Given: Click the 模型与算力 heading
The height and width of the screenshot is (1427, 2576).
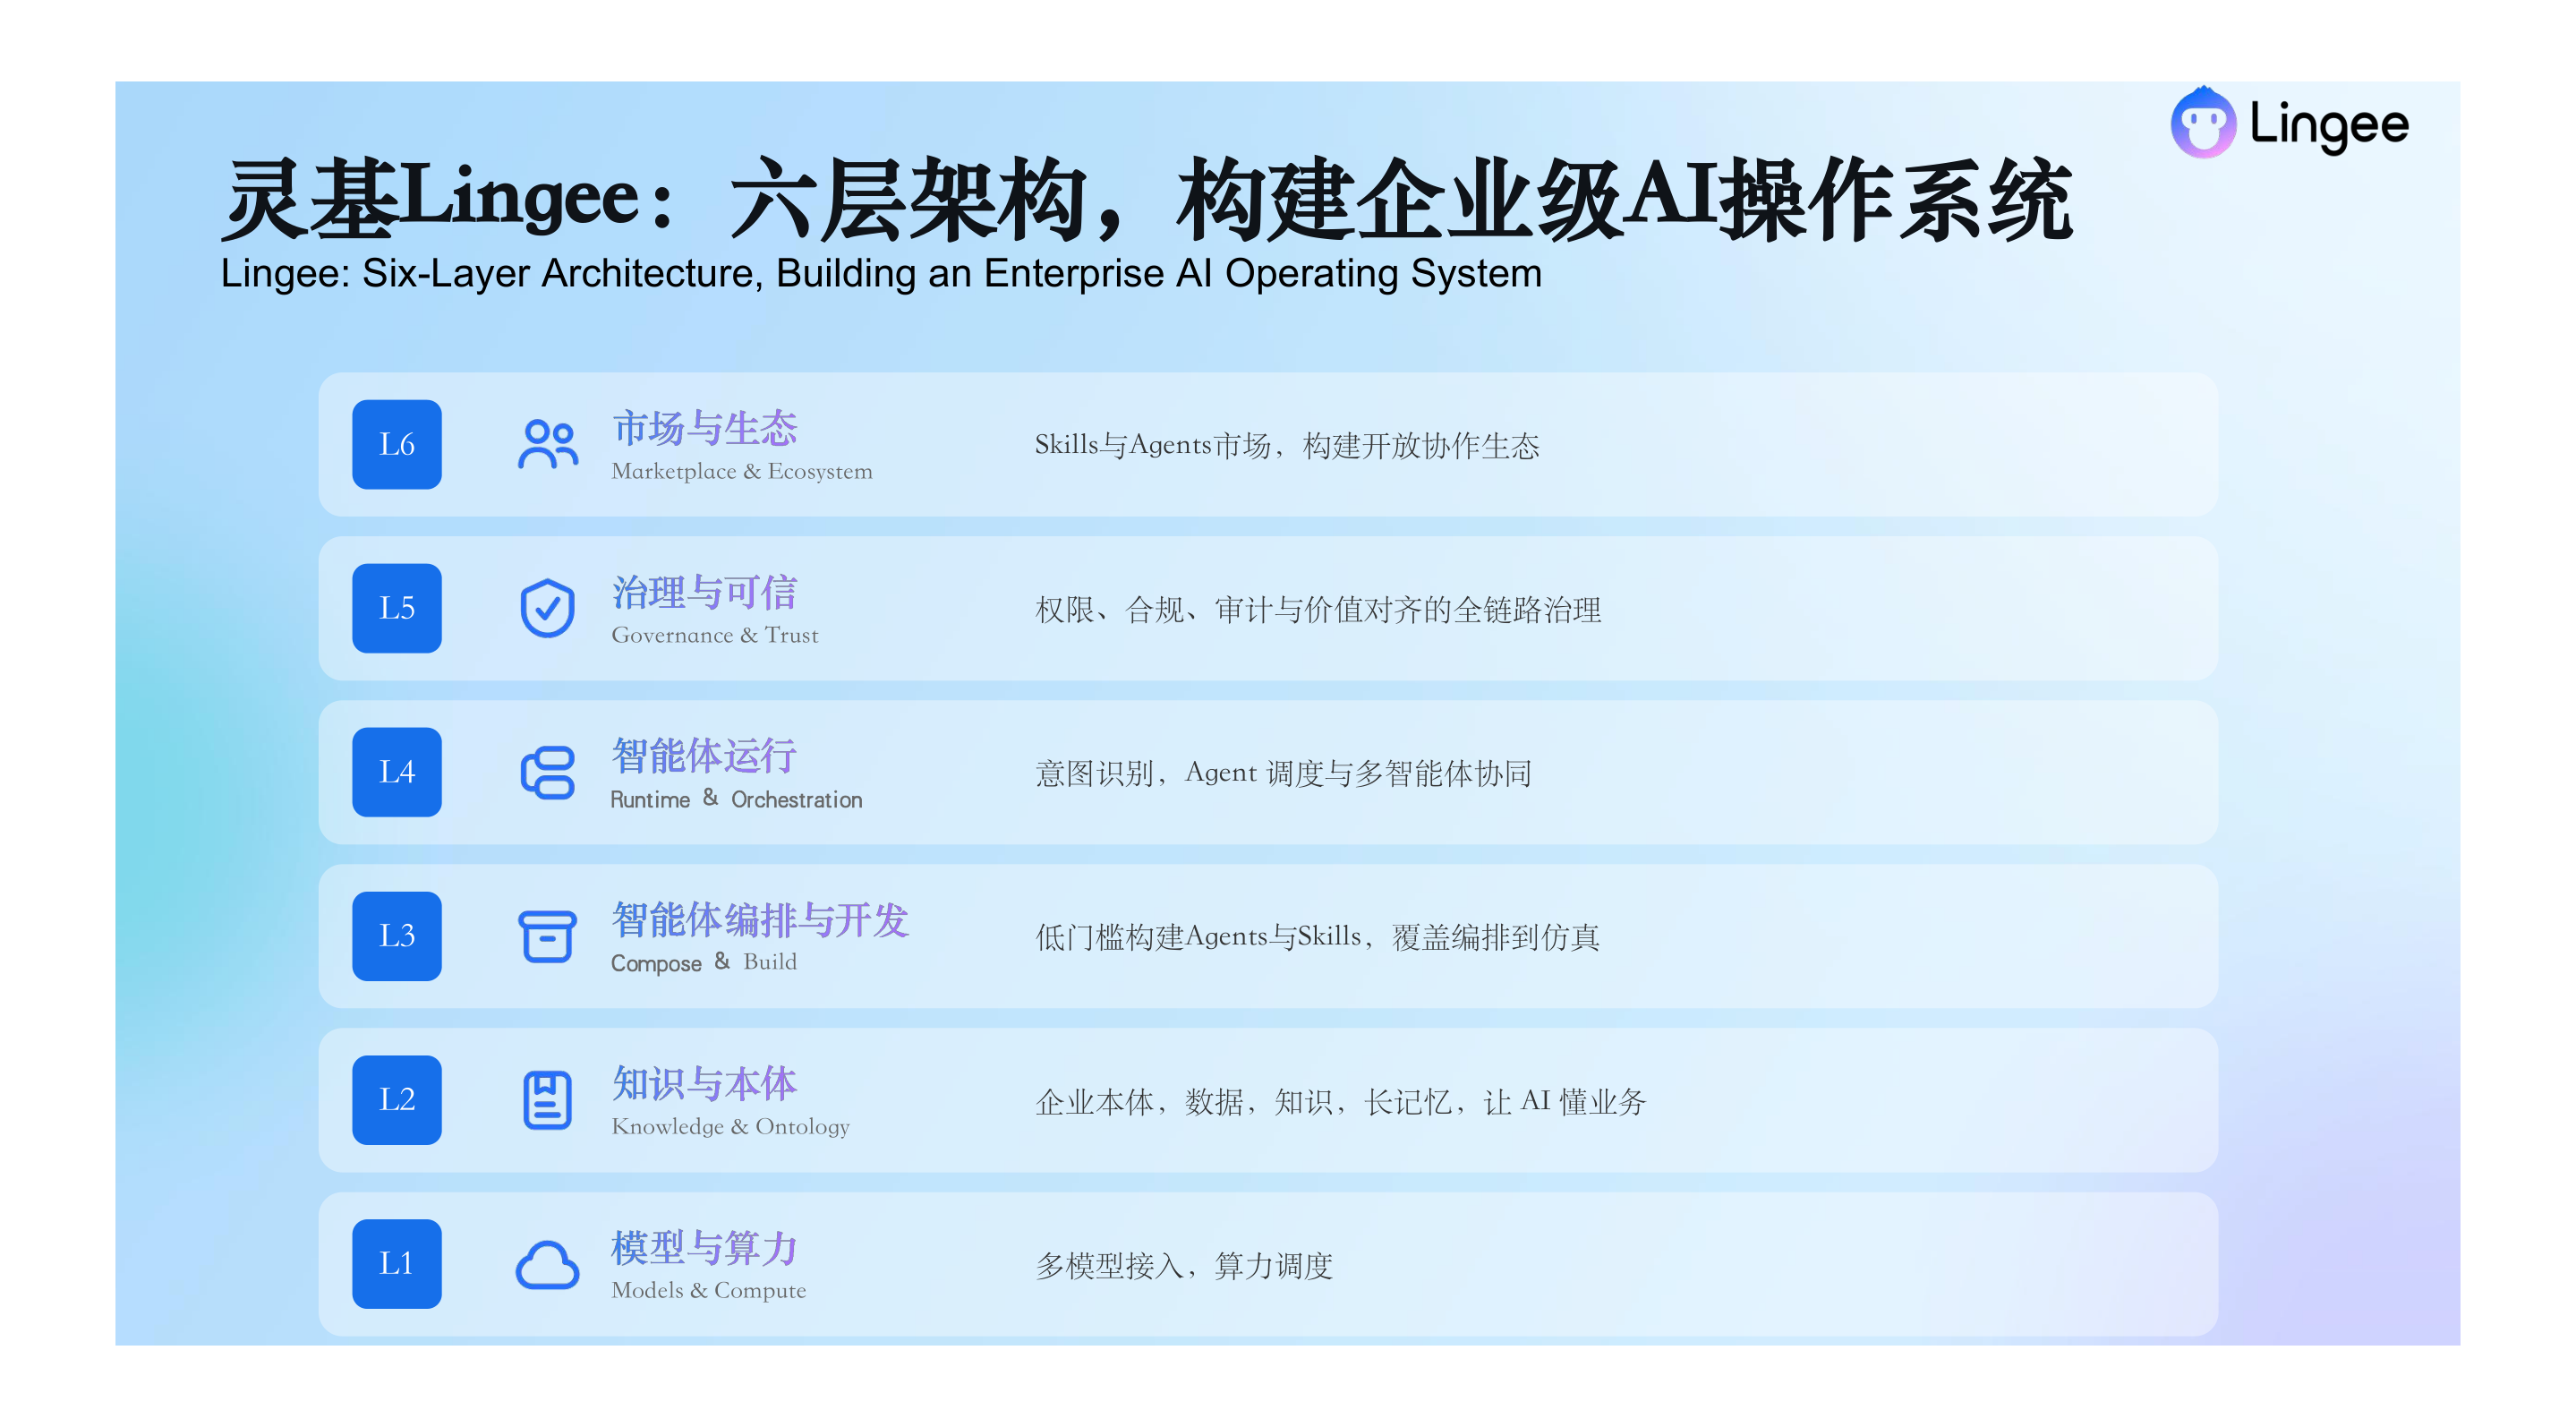Looking at the screenshot, I should (x=704, y=1248).
